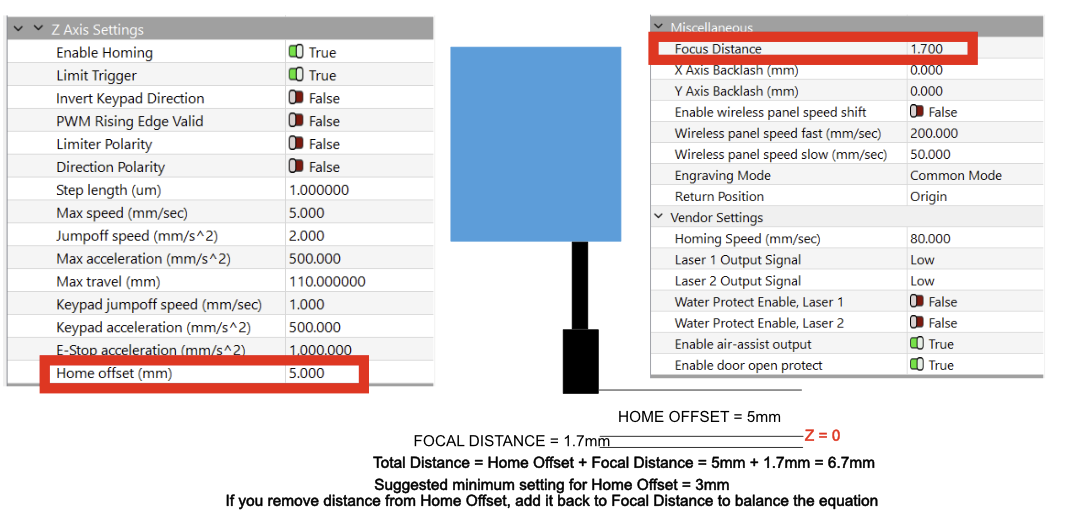
Task: Collapse the Vendor Settings section
Action: click(658, 217)
